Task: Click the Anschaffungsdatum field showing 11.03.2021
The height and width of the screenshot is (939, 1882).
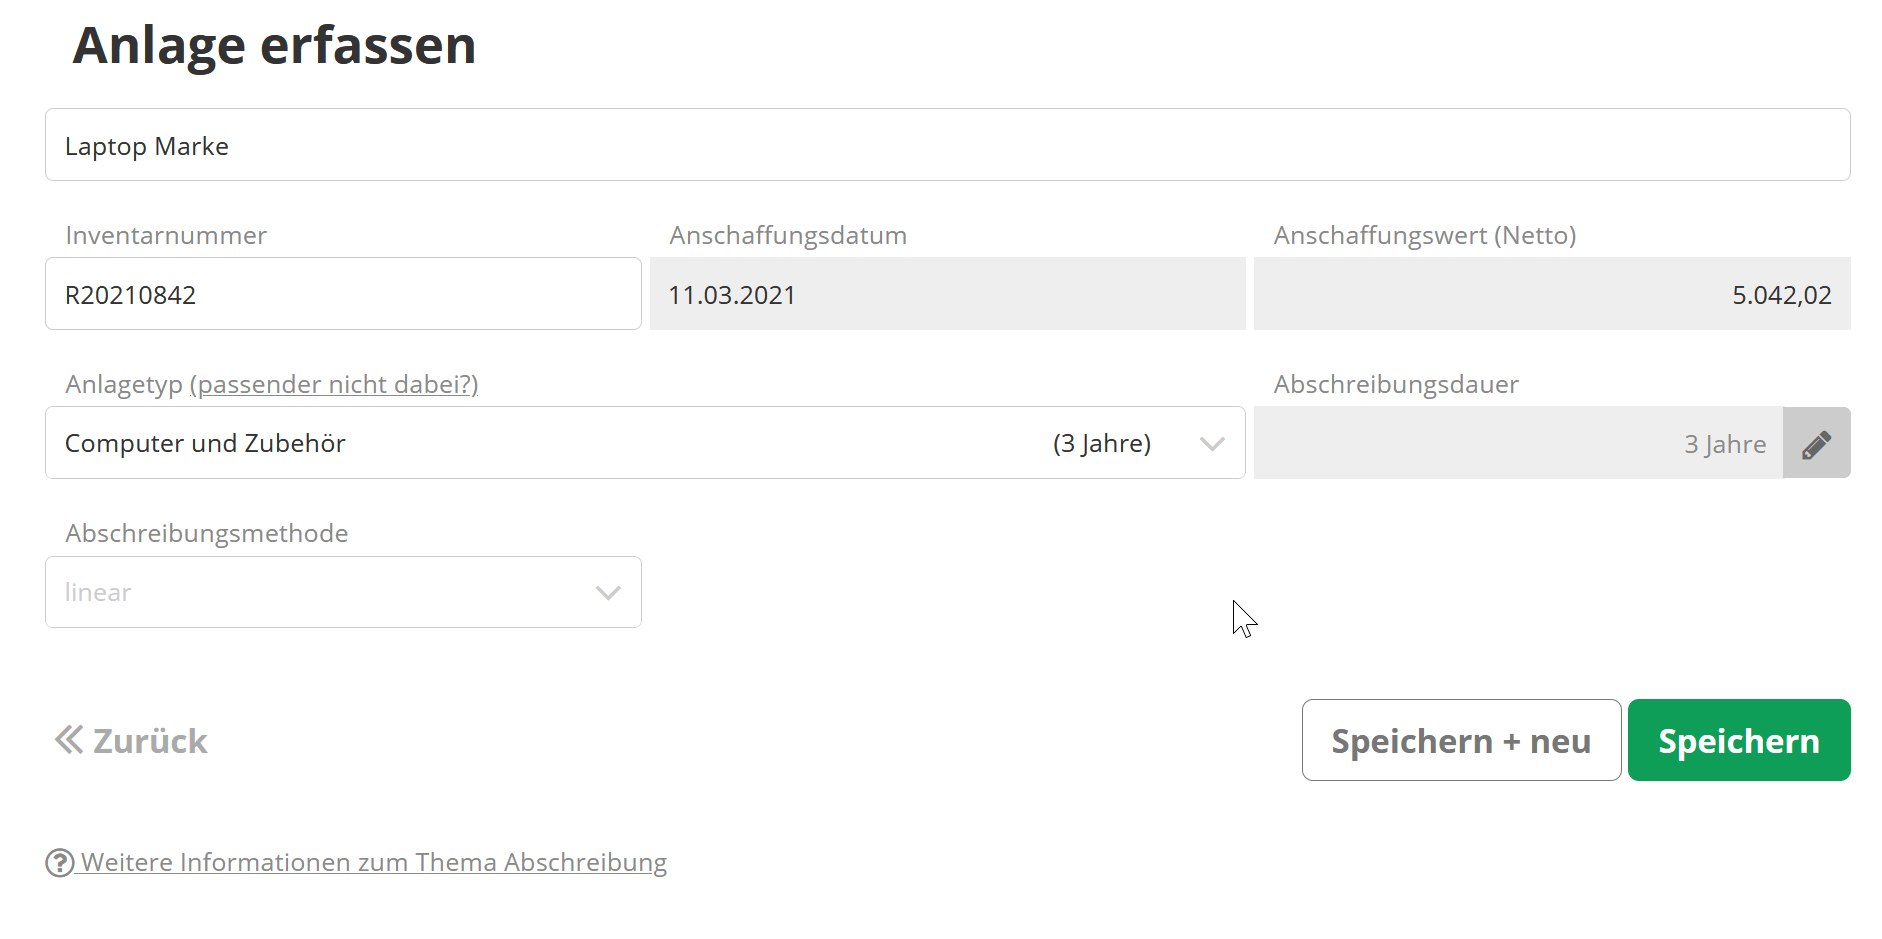Action: [947, 294]
